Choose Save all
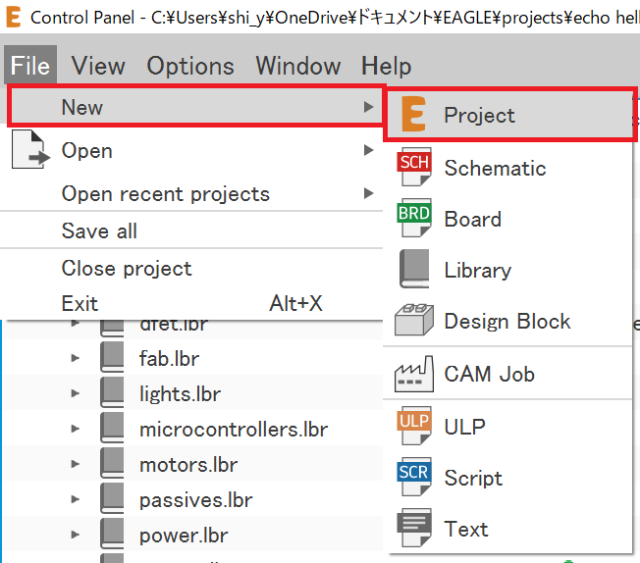Screen dimensions: 640x563 coord(192,230)
